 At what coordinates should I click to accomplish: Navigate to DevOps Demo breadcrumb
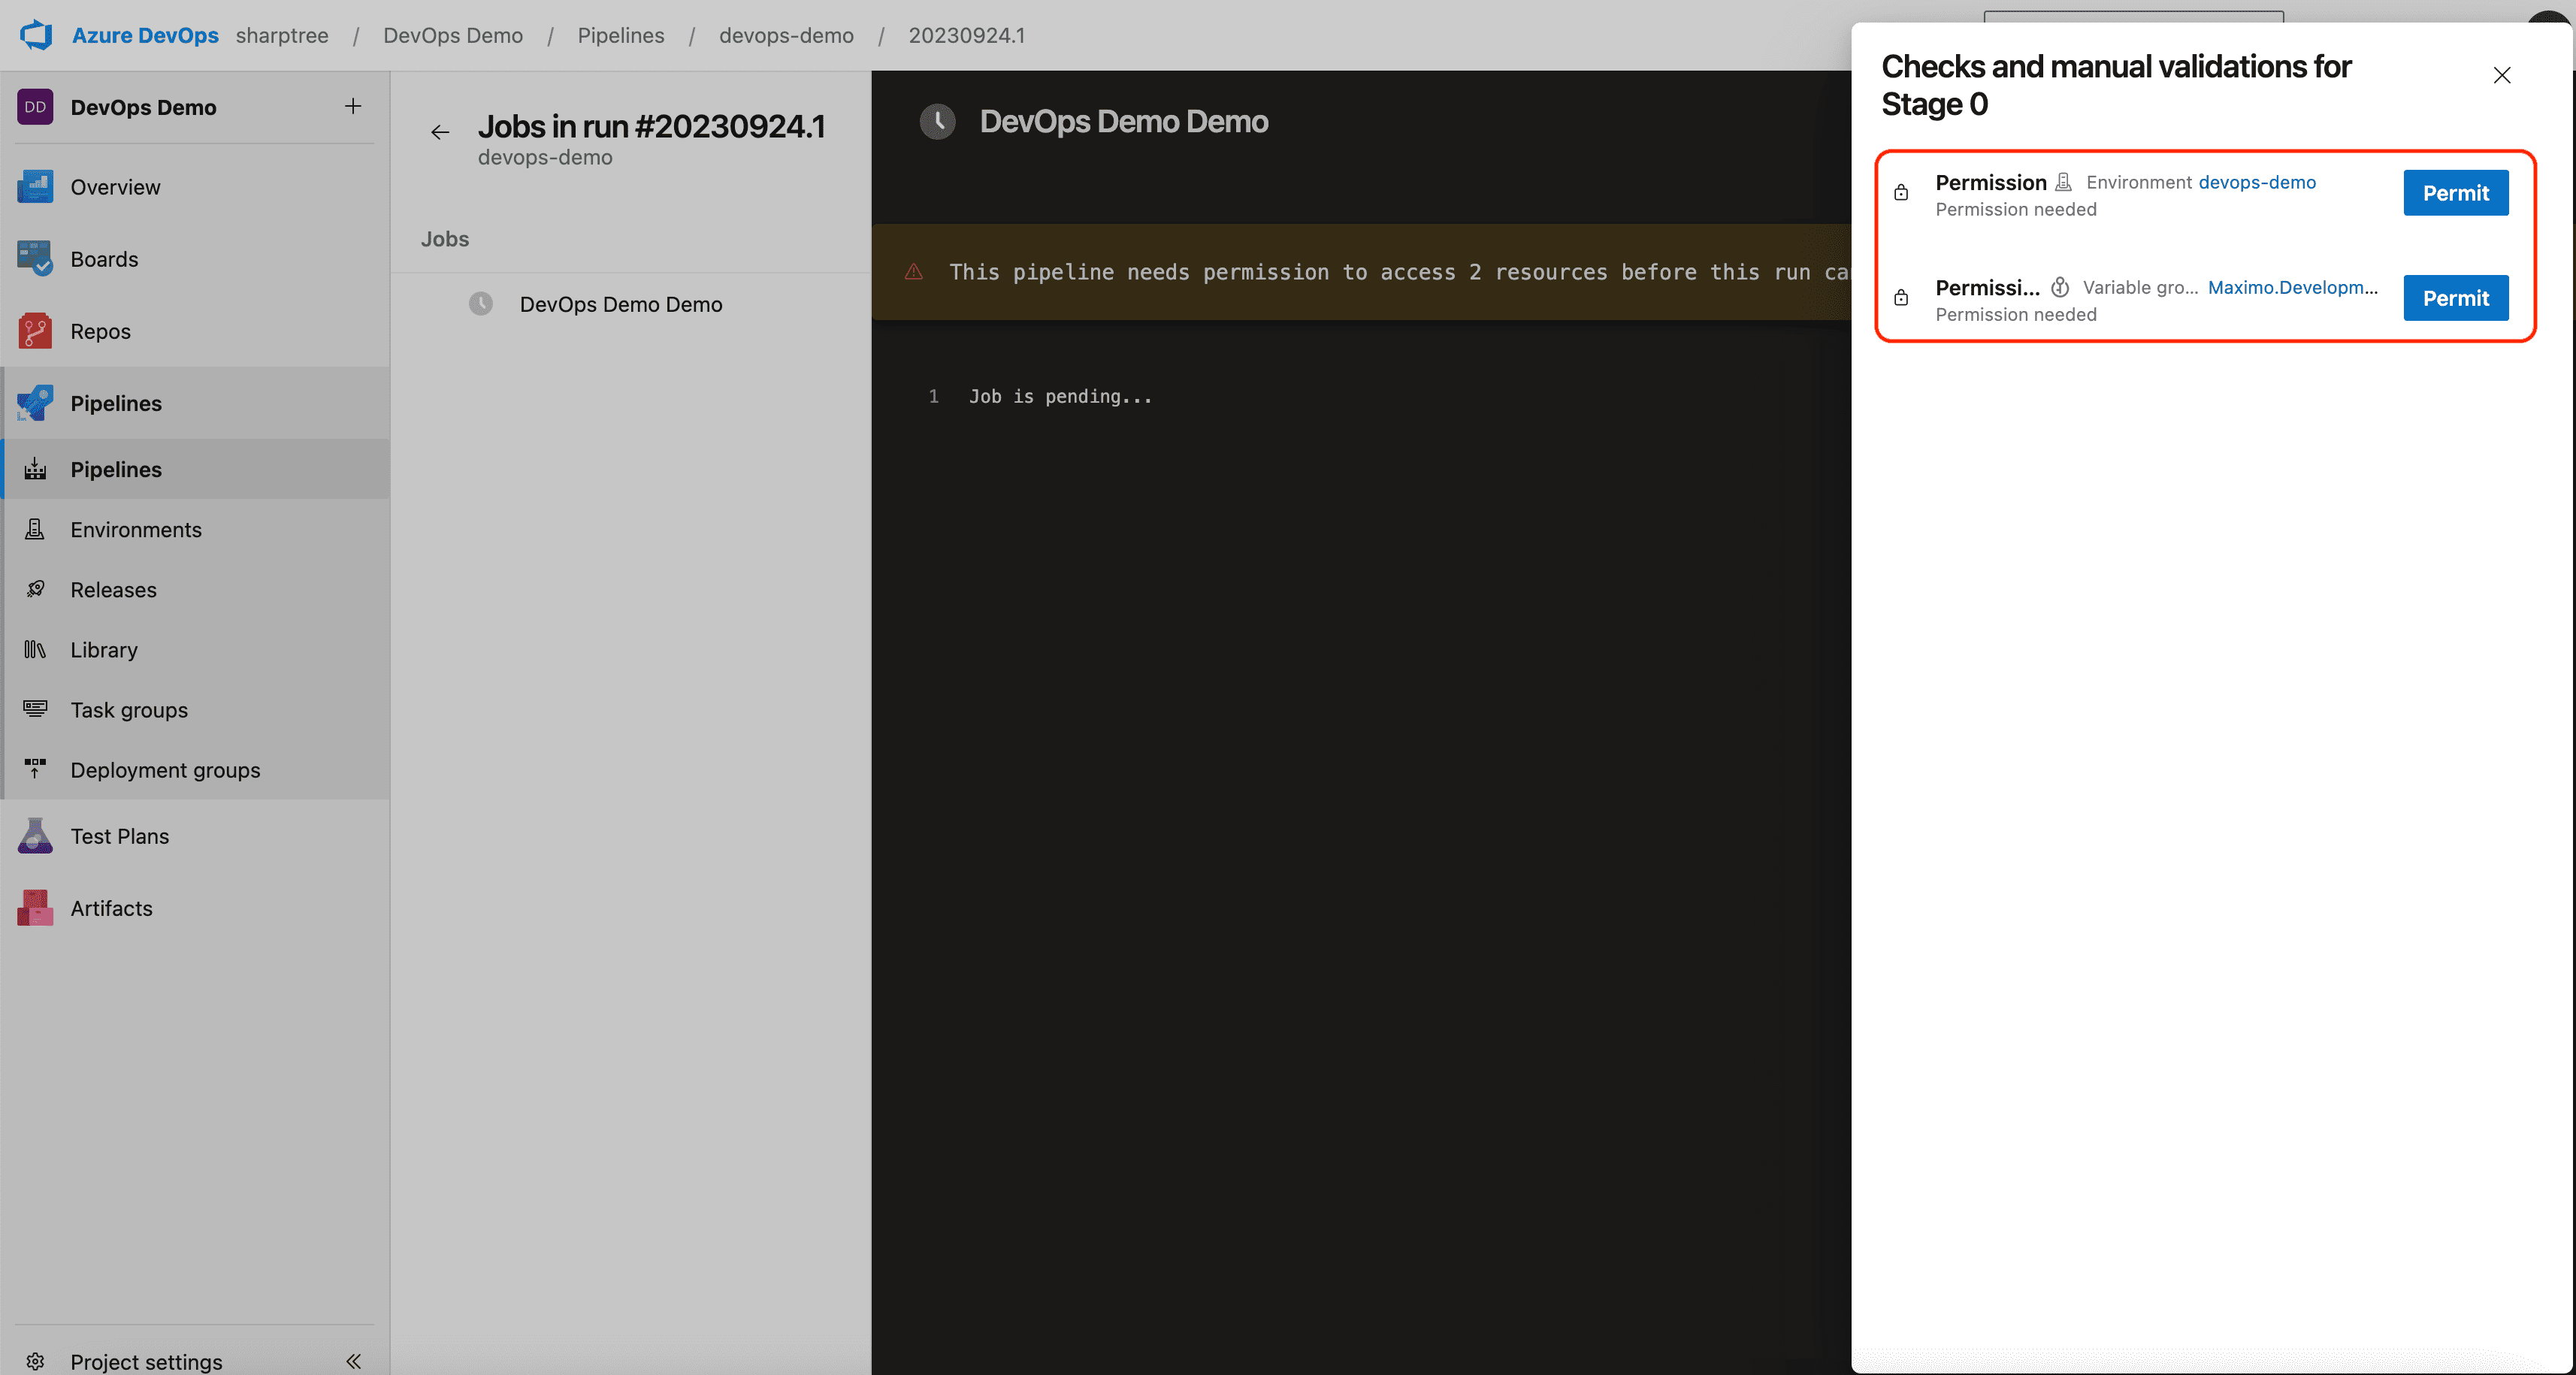(x=453, y=35)
